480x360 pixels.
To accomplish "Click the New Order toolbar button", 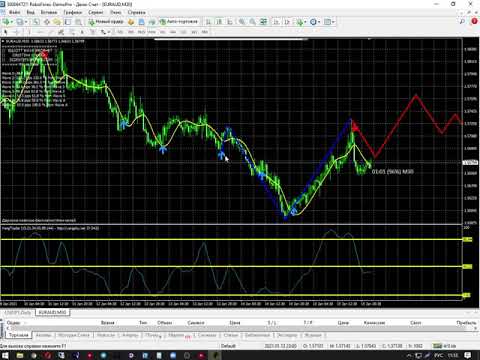I will point(106,22).
